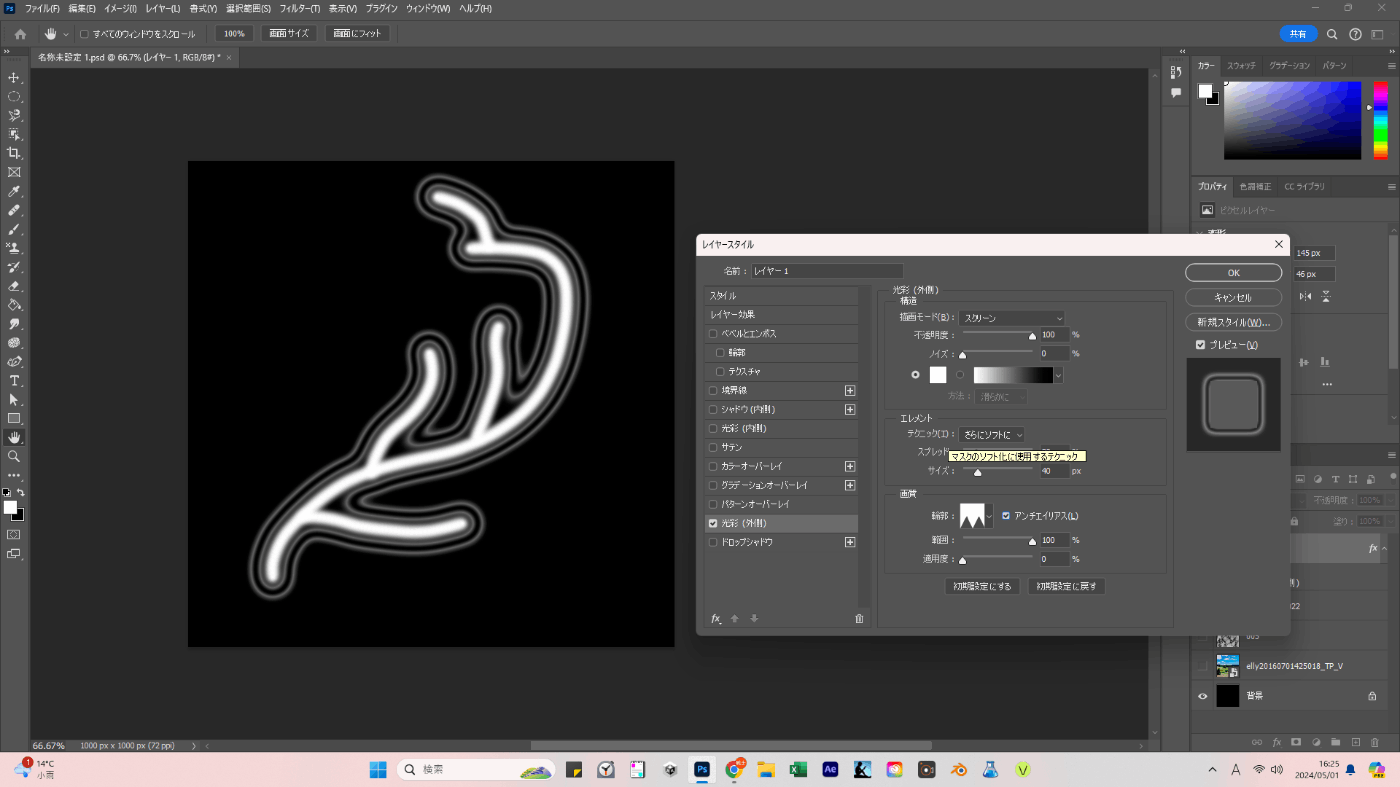Click the Windows Start button
This screenshot has height=787, width=1400.
pos(378,770)
